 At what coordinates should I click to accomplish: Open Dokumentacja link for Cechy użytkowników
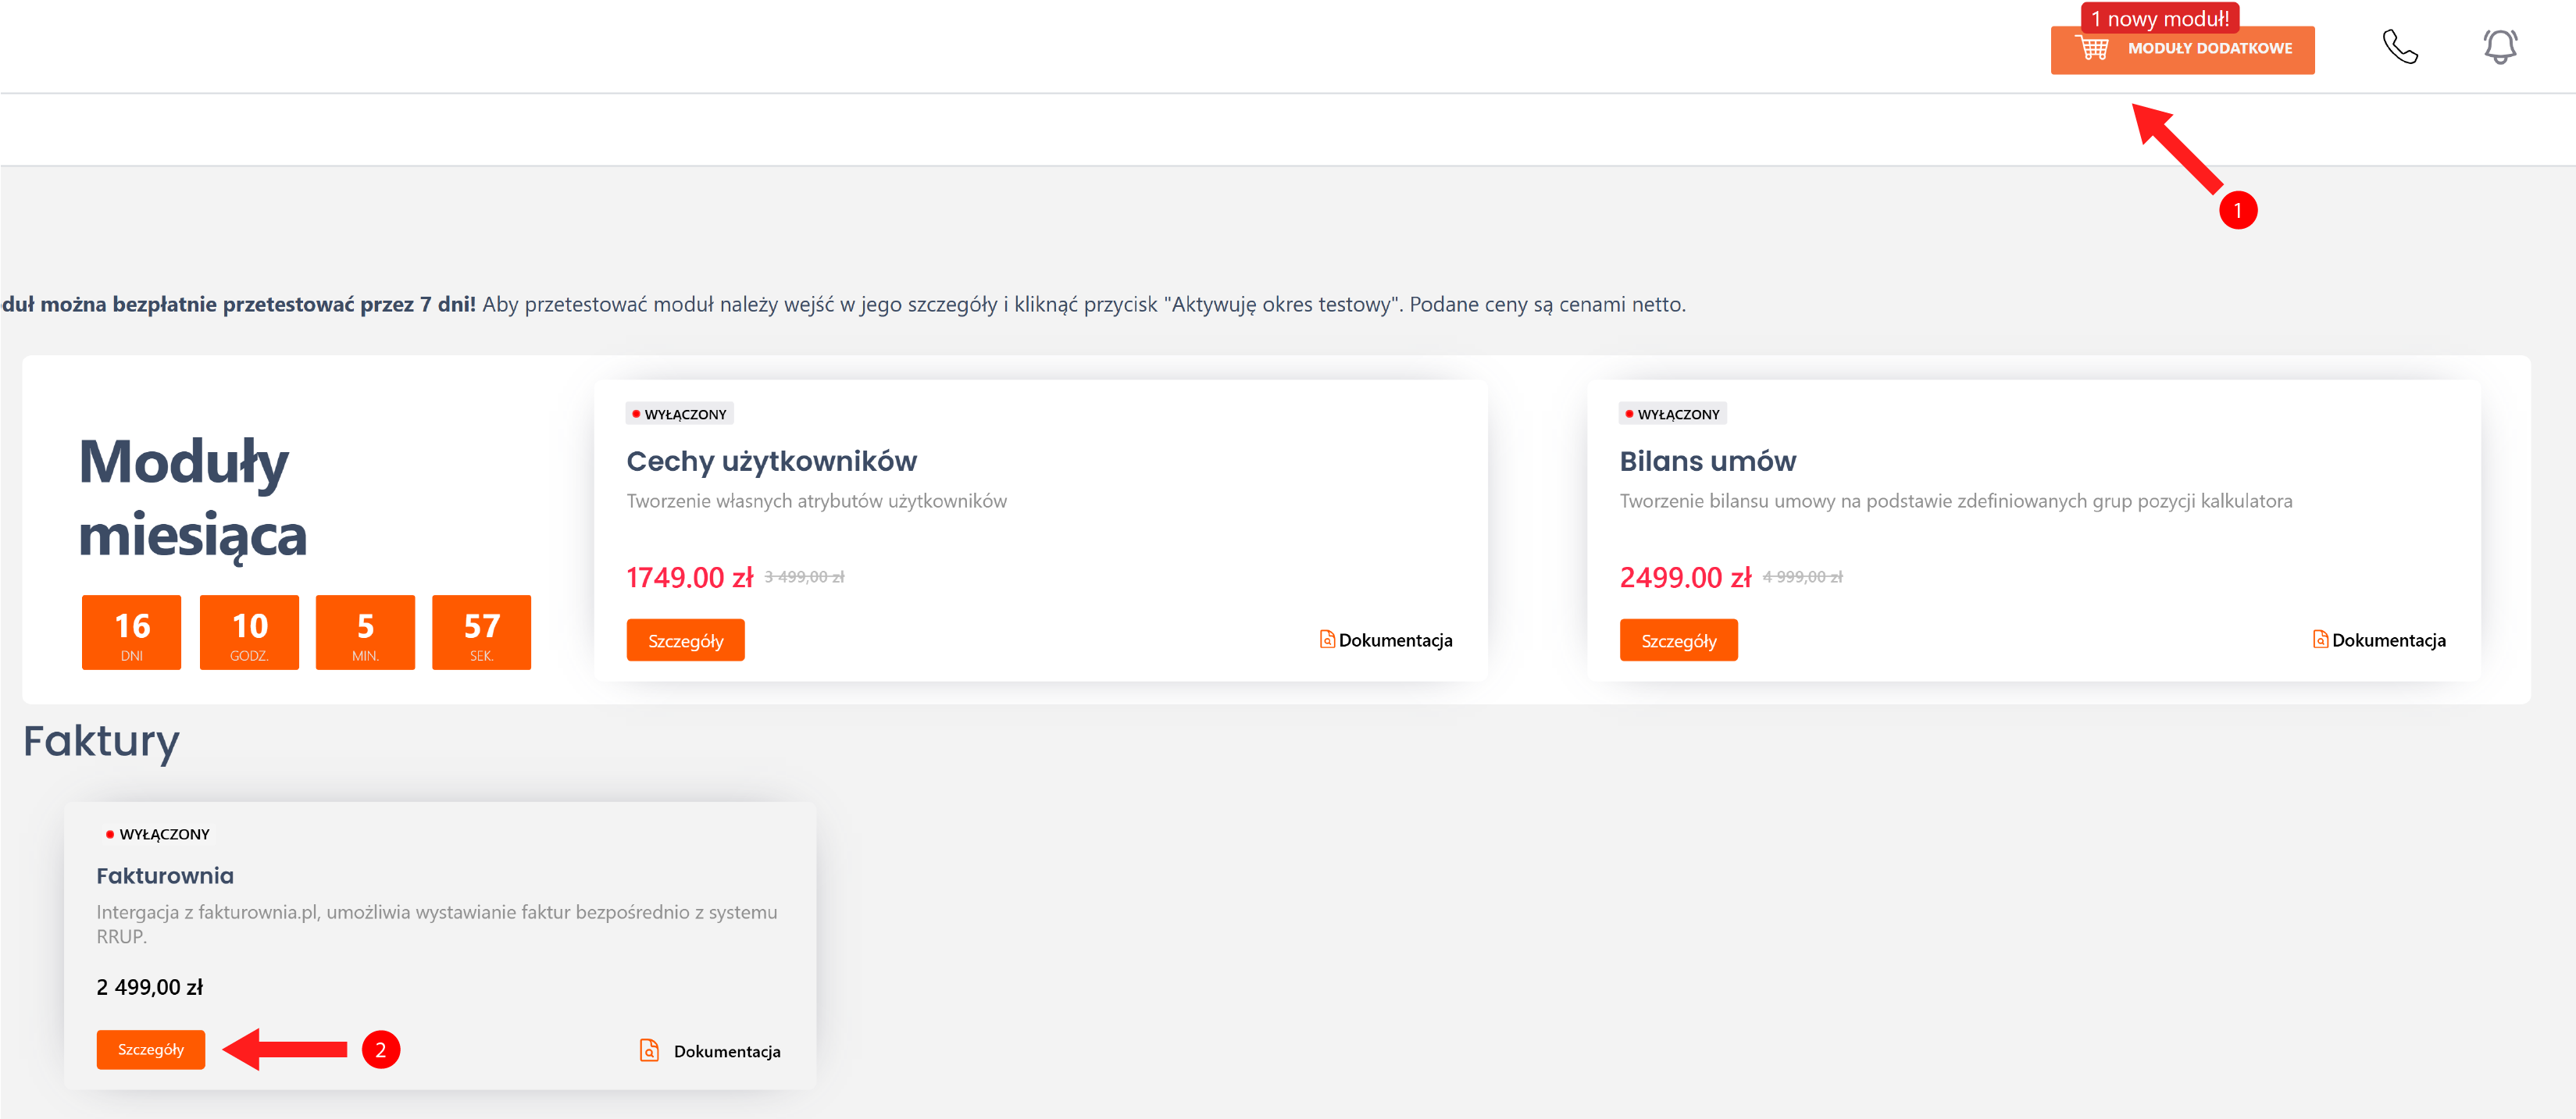click(x=1395, y=640)
